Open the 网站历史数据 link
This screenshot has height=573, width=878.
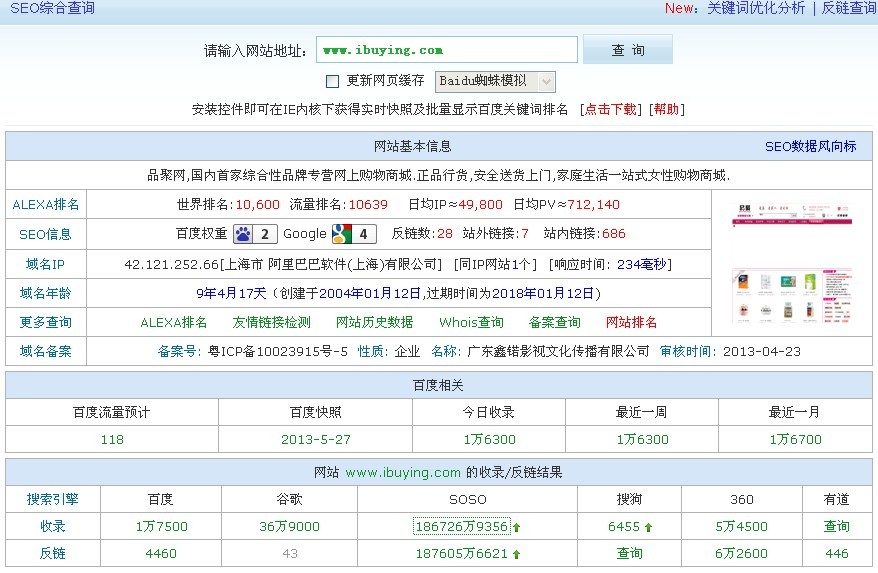(375, 323)
